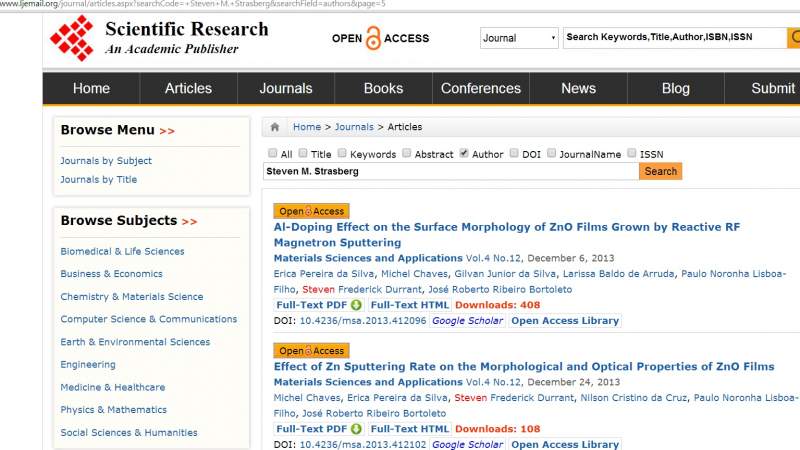Open Chemistry & Materials Science subject
The image size is (800, 450).
point(132,297)
